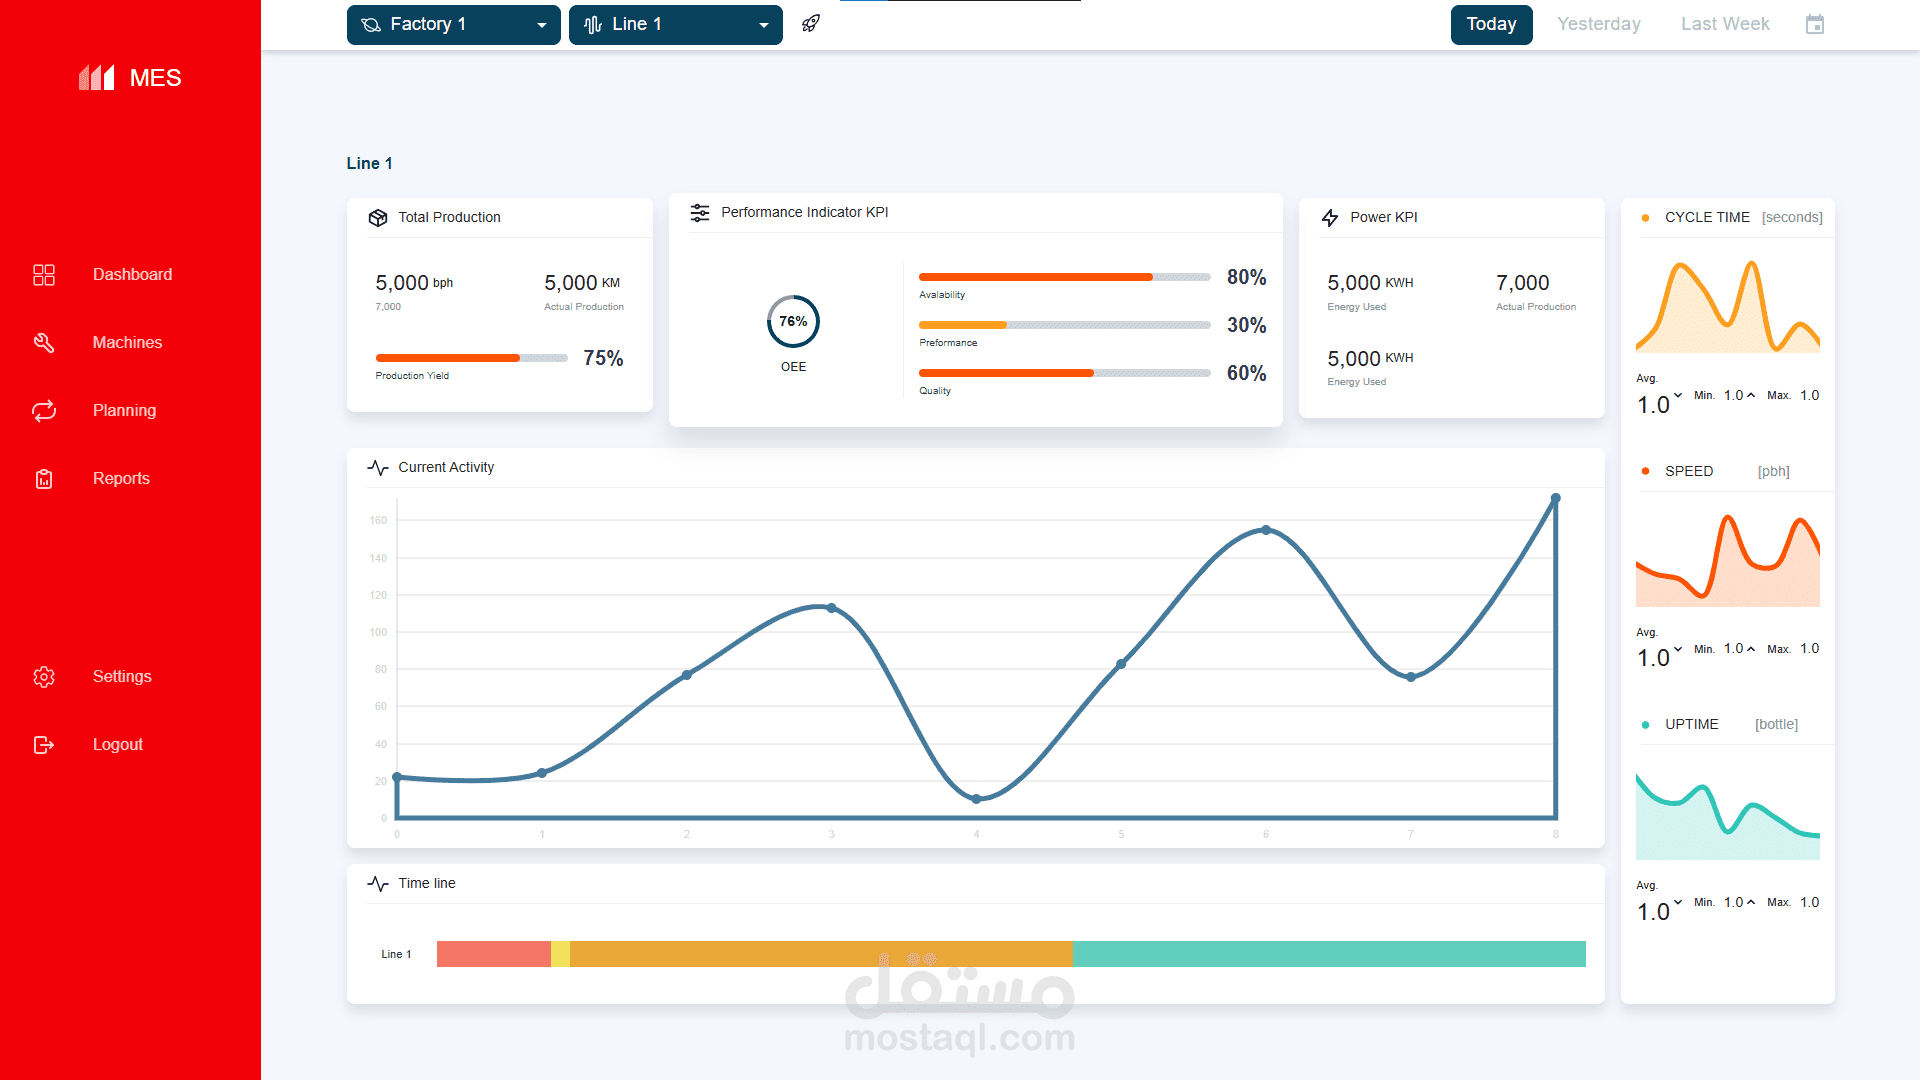Open the Factory 1 dropdown
1920x1080 pixels.
[x=453, y=25]
